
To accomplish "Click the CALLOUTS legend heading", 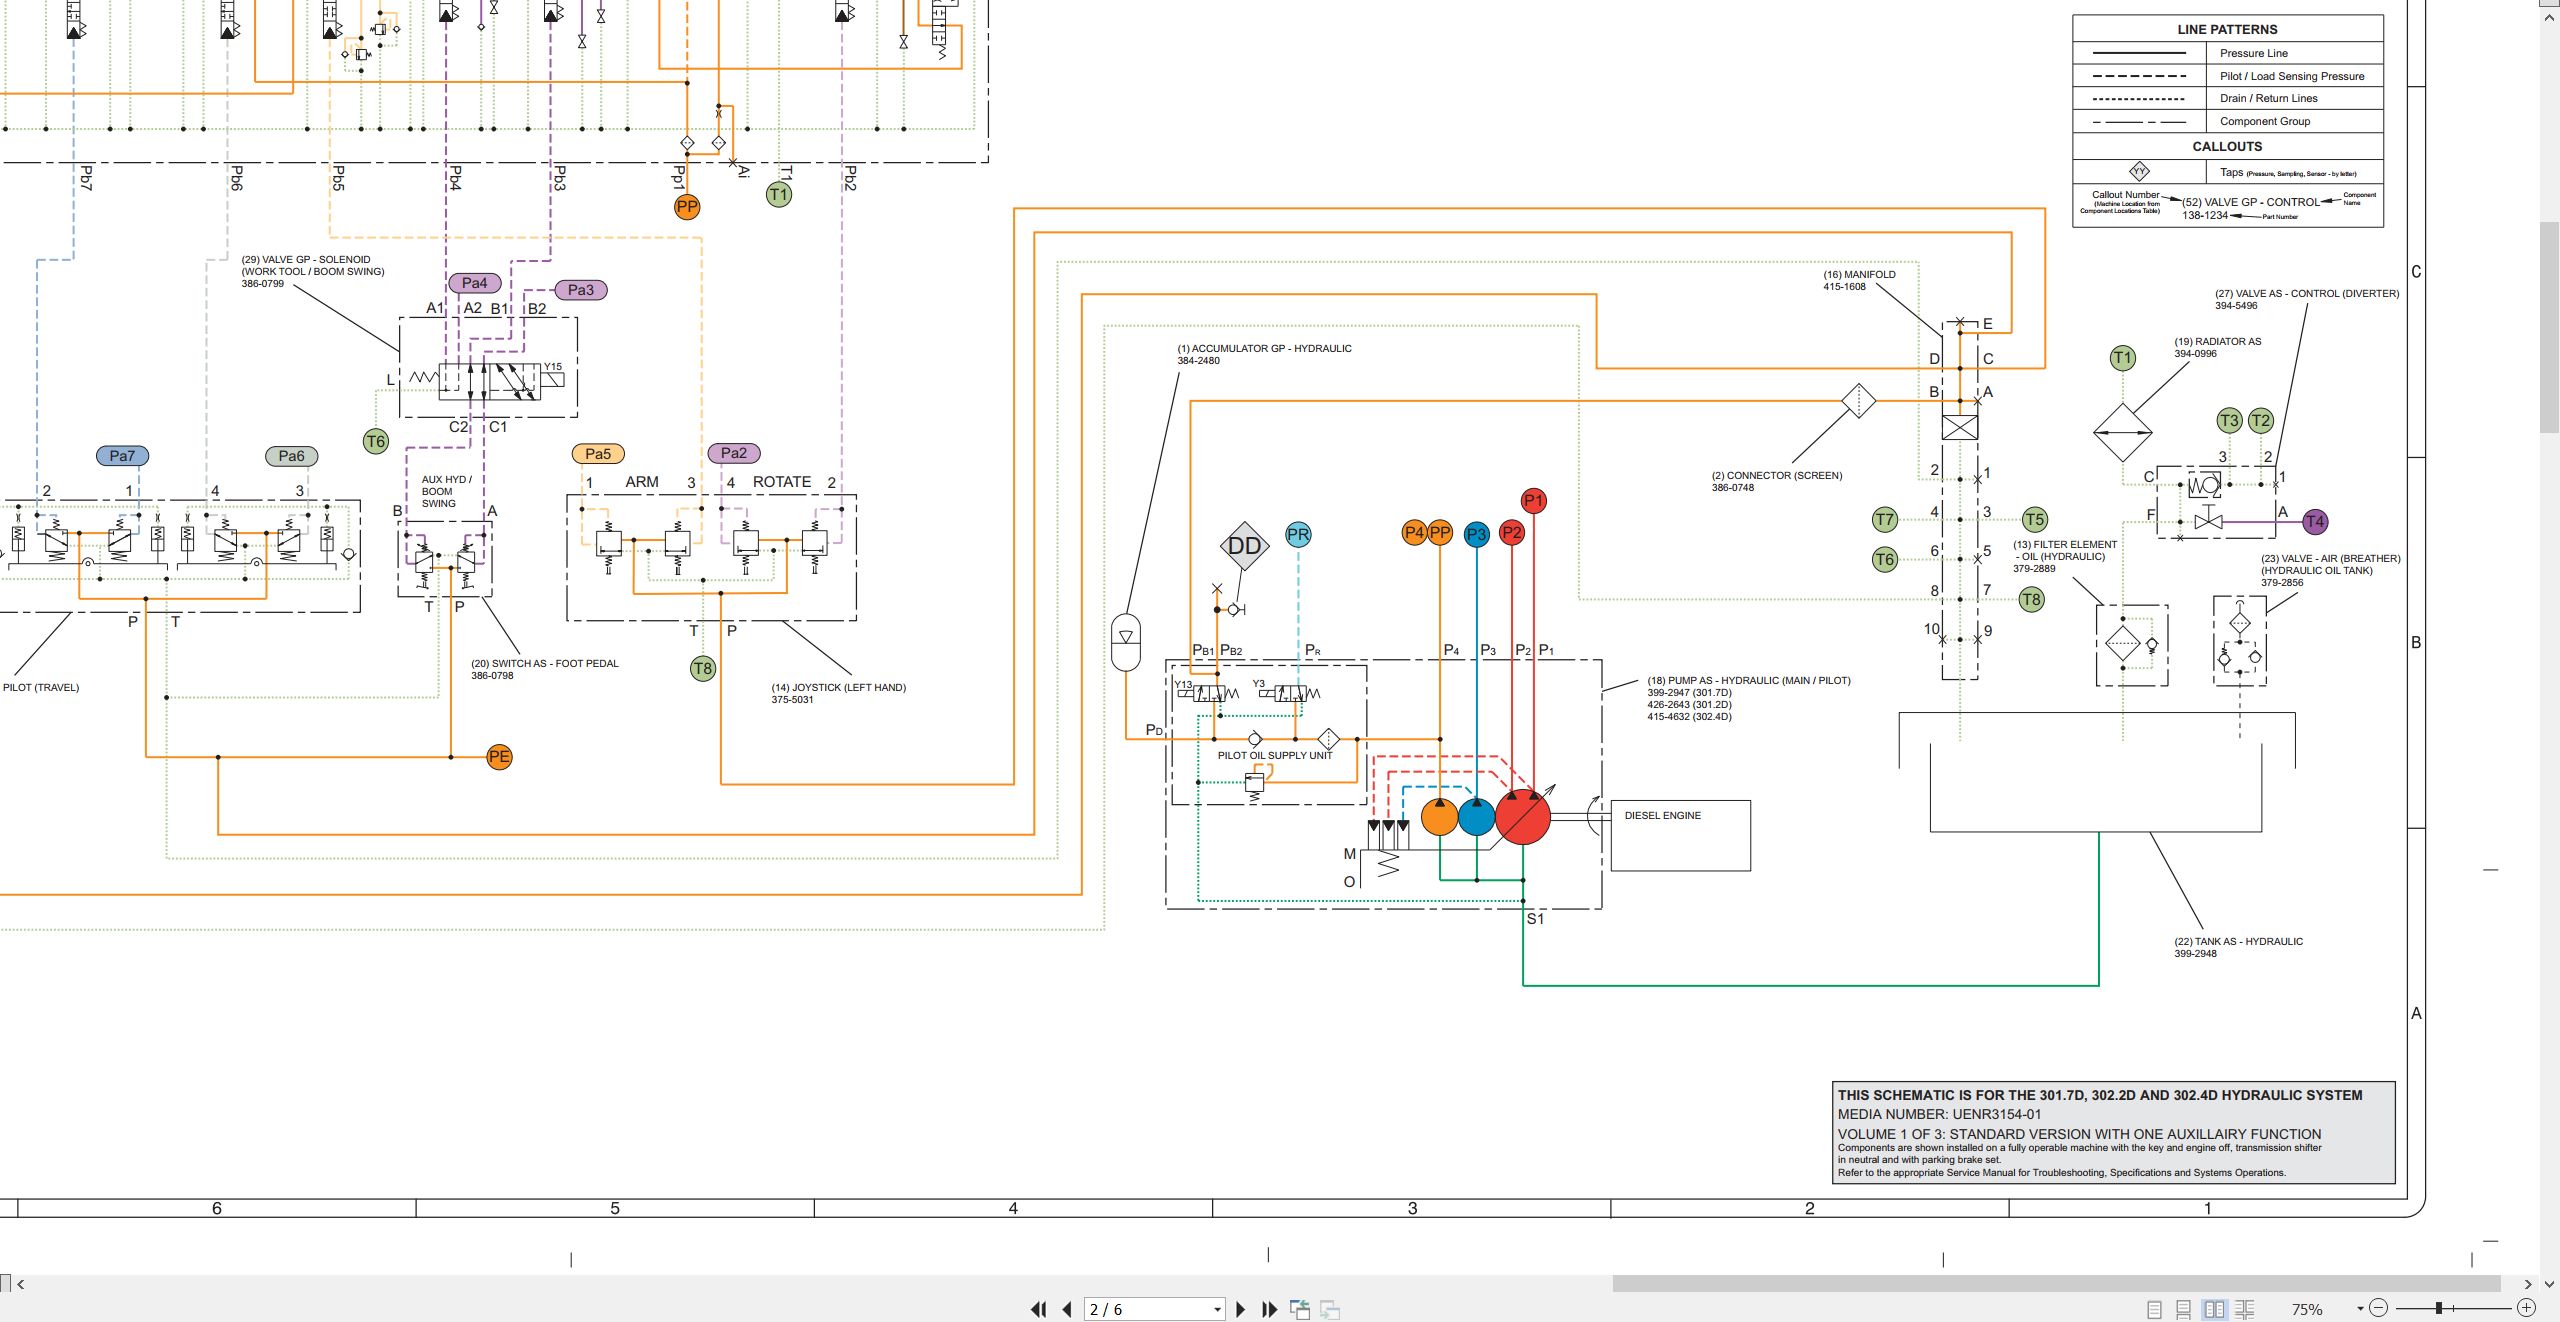I will point(2227,146).
